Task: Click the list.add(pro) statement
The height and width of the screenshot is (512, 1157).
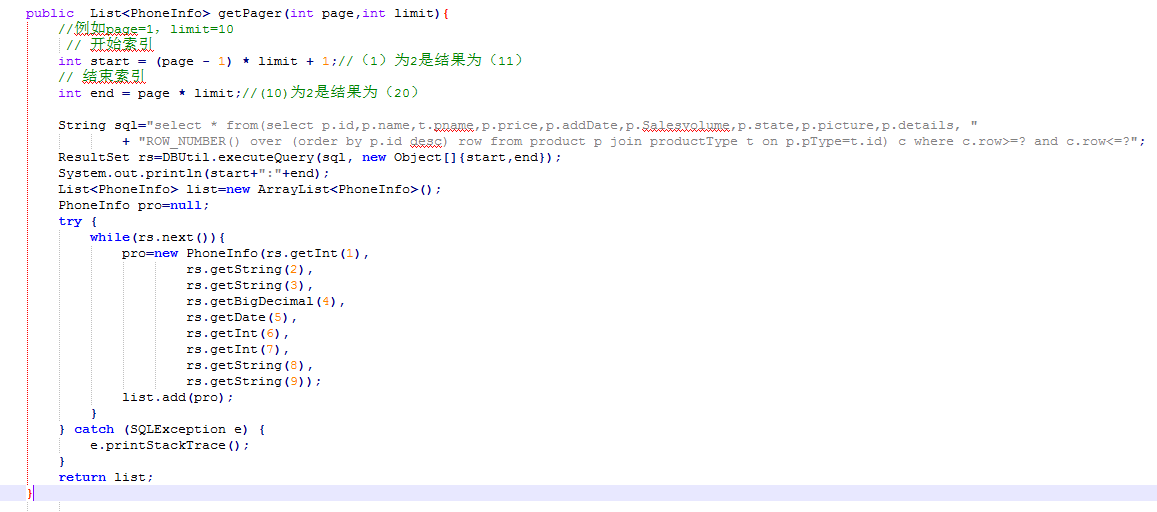Action: [x=177, y=397]
